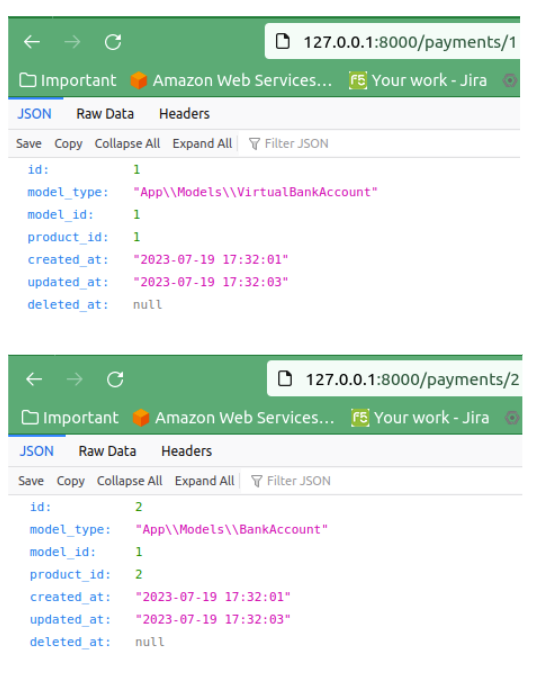Click forward arrow in top browser window

coord(72,42)
